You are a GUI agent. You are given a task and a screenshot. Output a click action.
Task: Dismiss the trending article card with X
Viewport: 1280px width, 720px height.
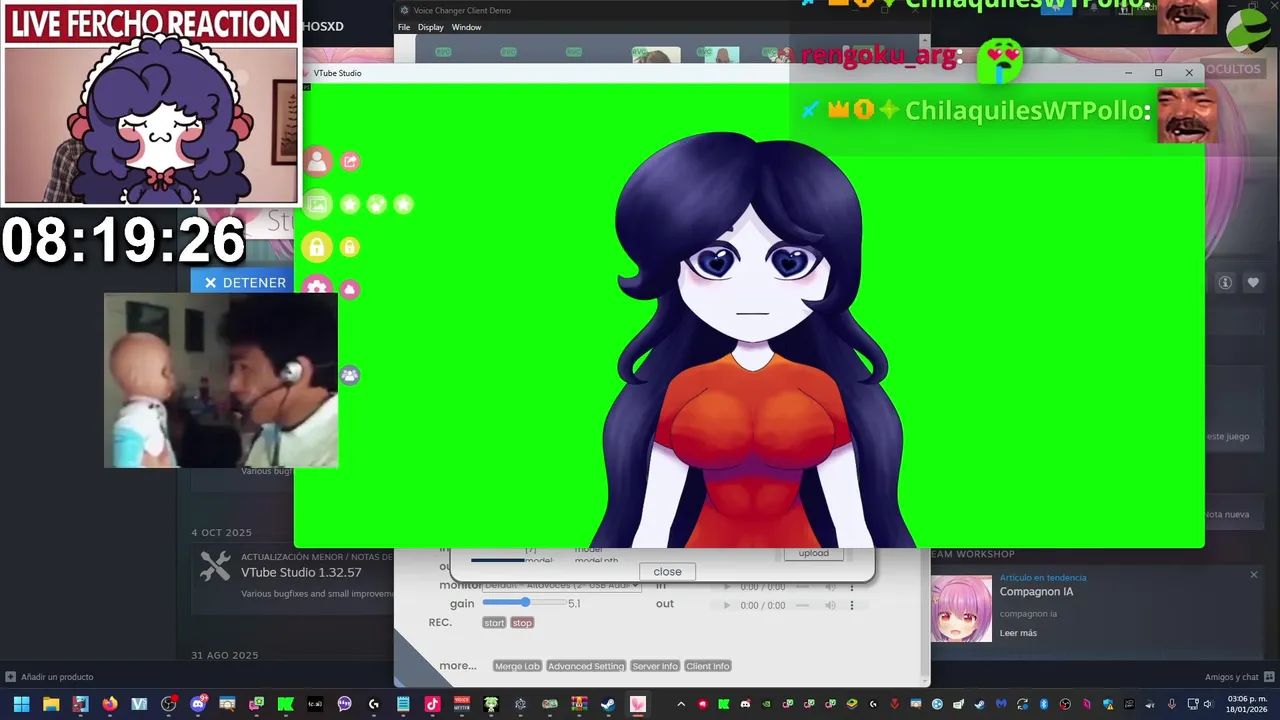[x=1254, y=575]
